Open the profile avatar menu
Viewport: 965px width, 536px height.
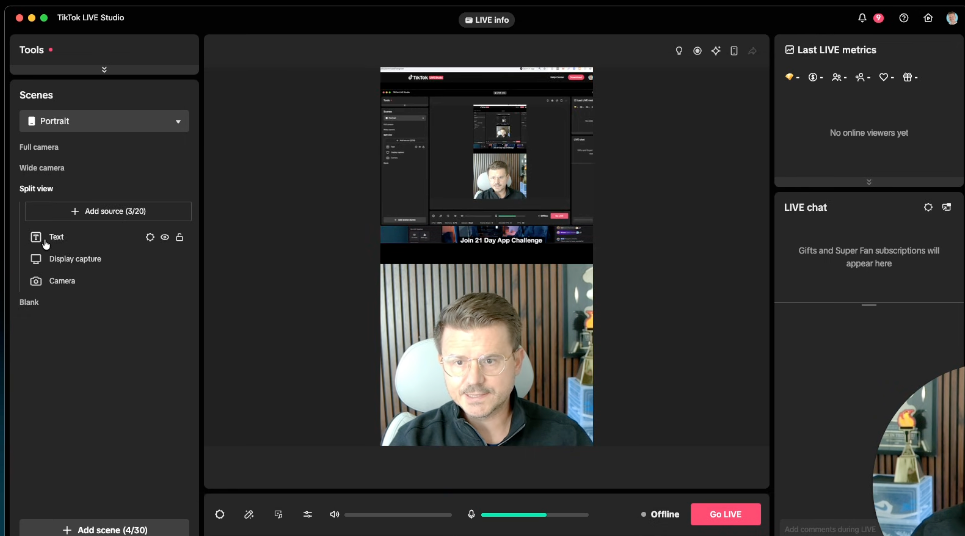[951, 18]
